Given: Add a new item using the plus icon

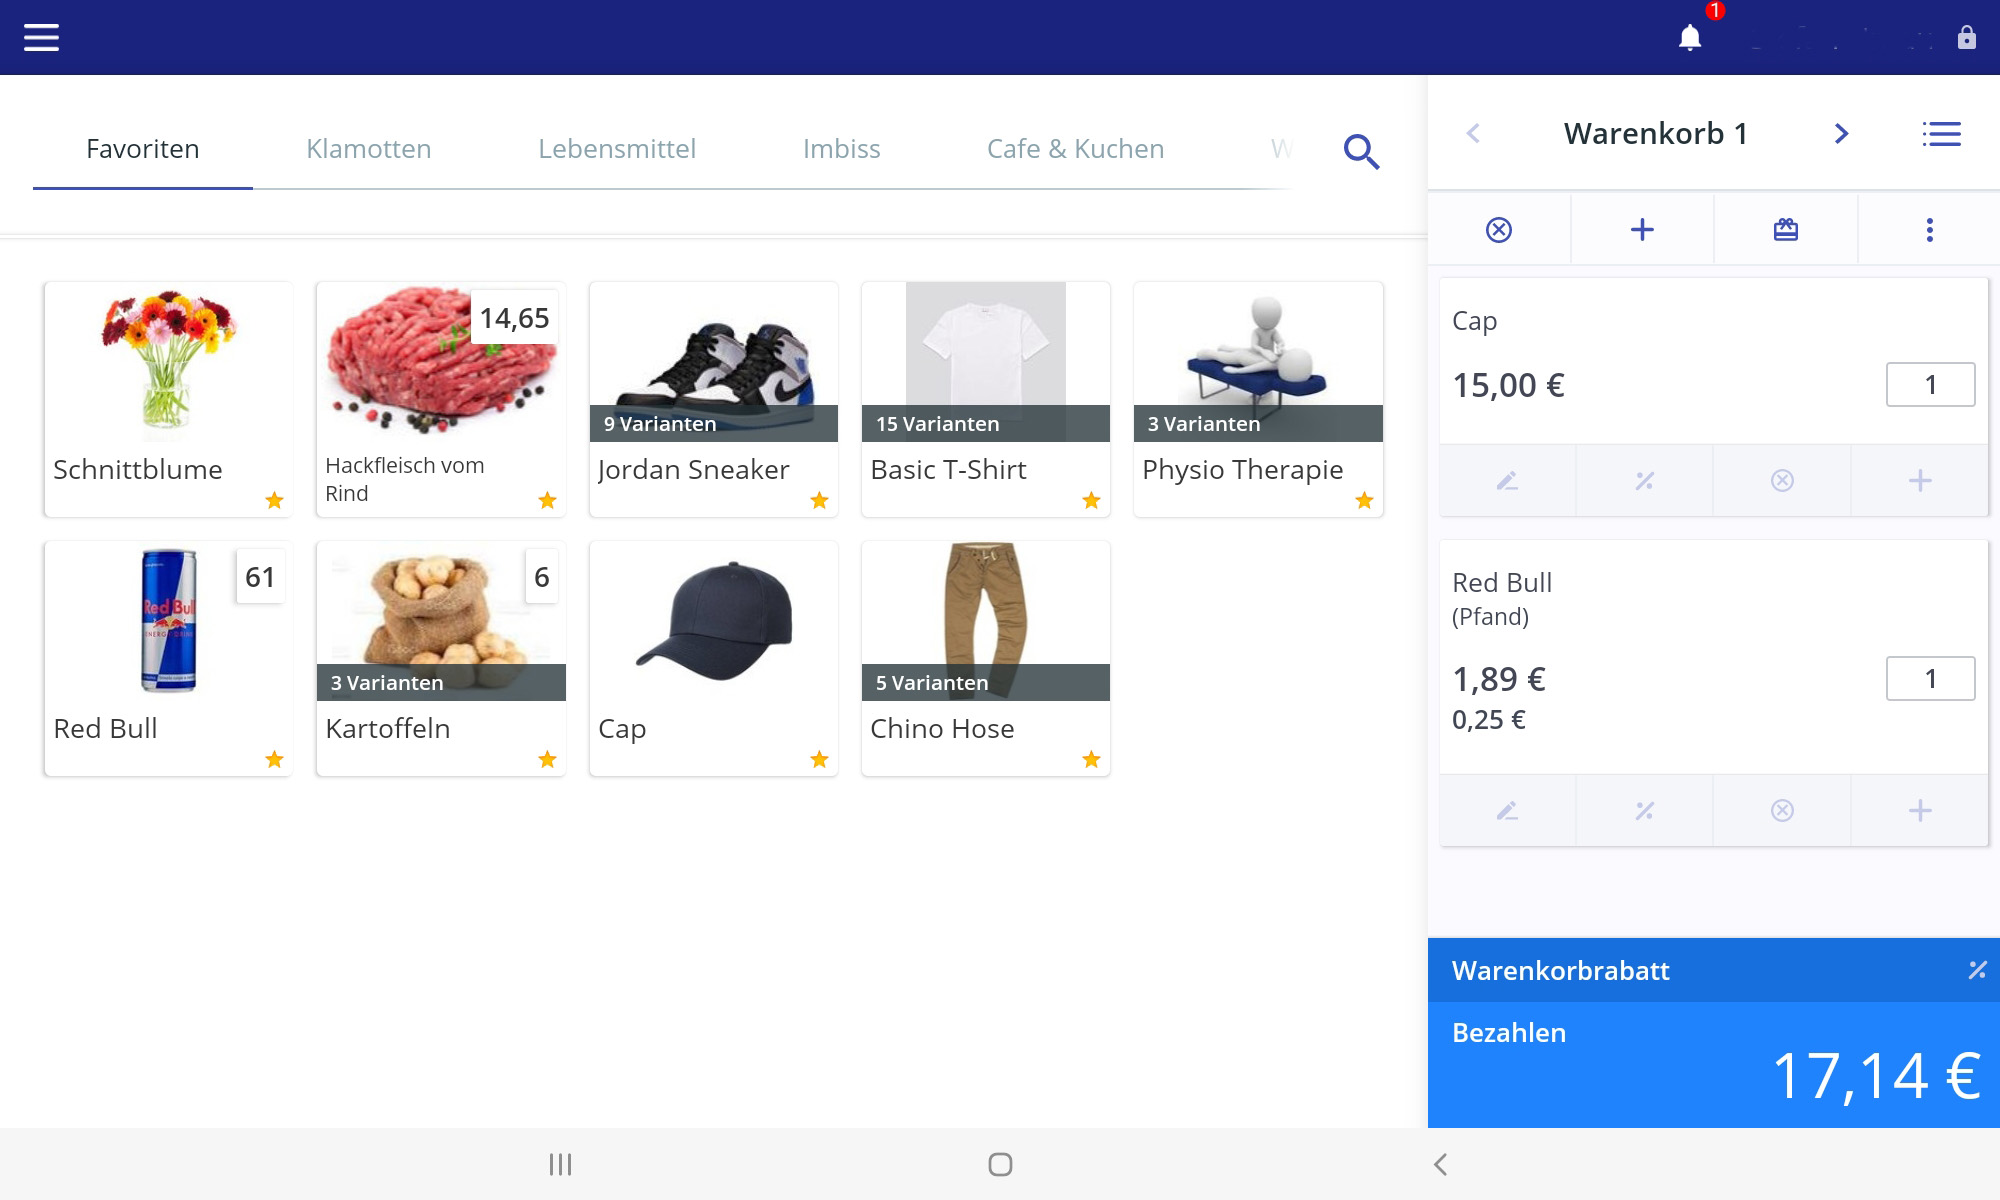Looking at the screenshot, I should (x=1641, y=229).
